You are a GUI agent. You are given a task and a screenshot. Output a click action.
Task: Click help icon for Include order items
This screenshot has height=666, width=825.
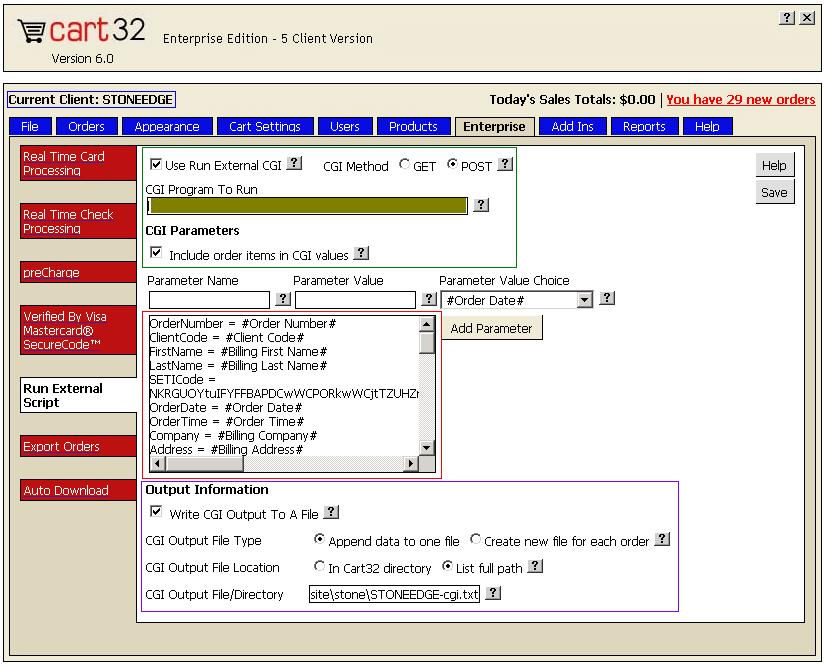click(x=361, y=253)
